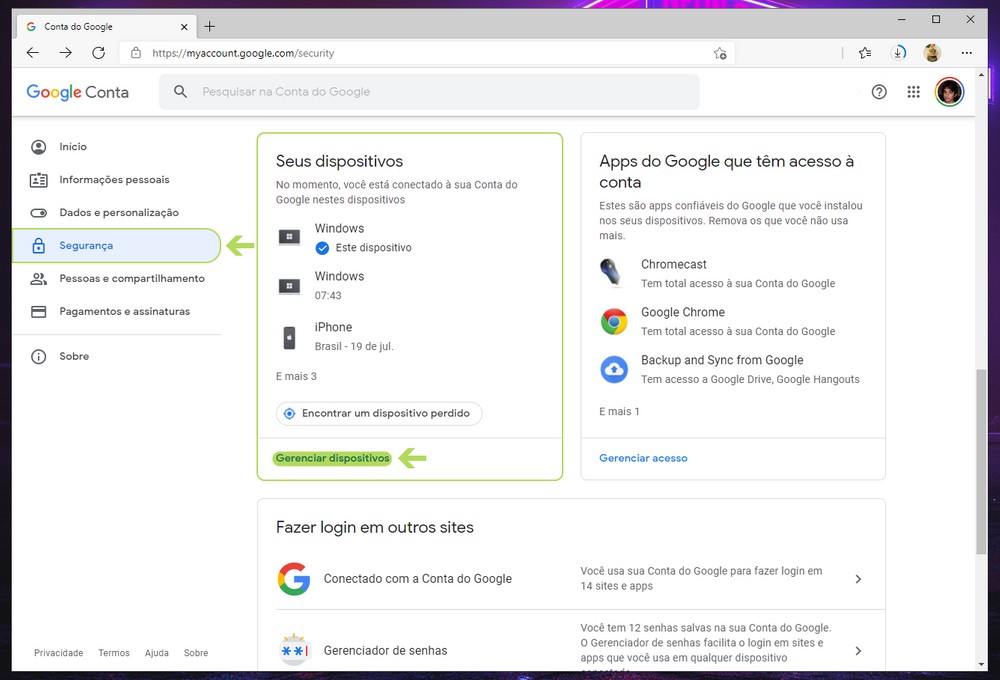
Task: Click Gerenciar dispositivos link
Action: [x=332, y=458]
